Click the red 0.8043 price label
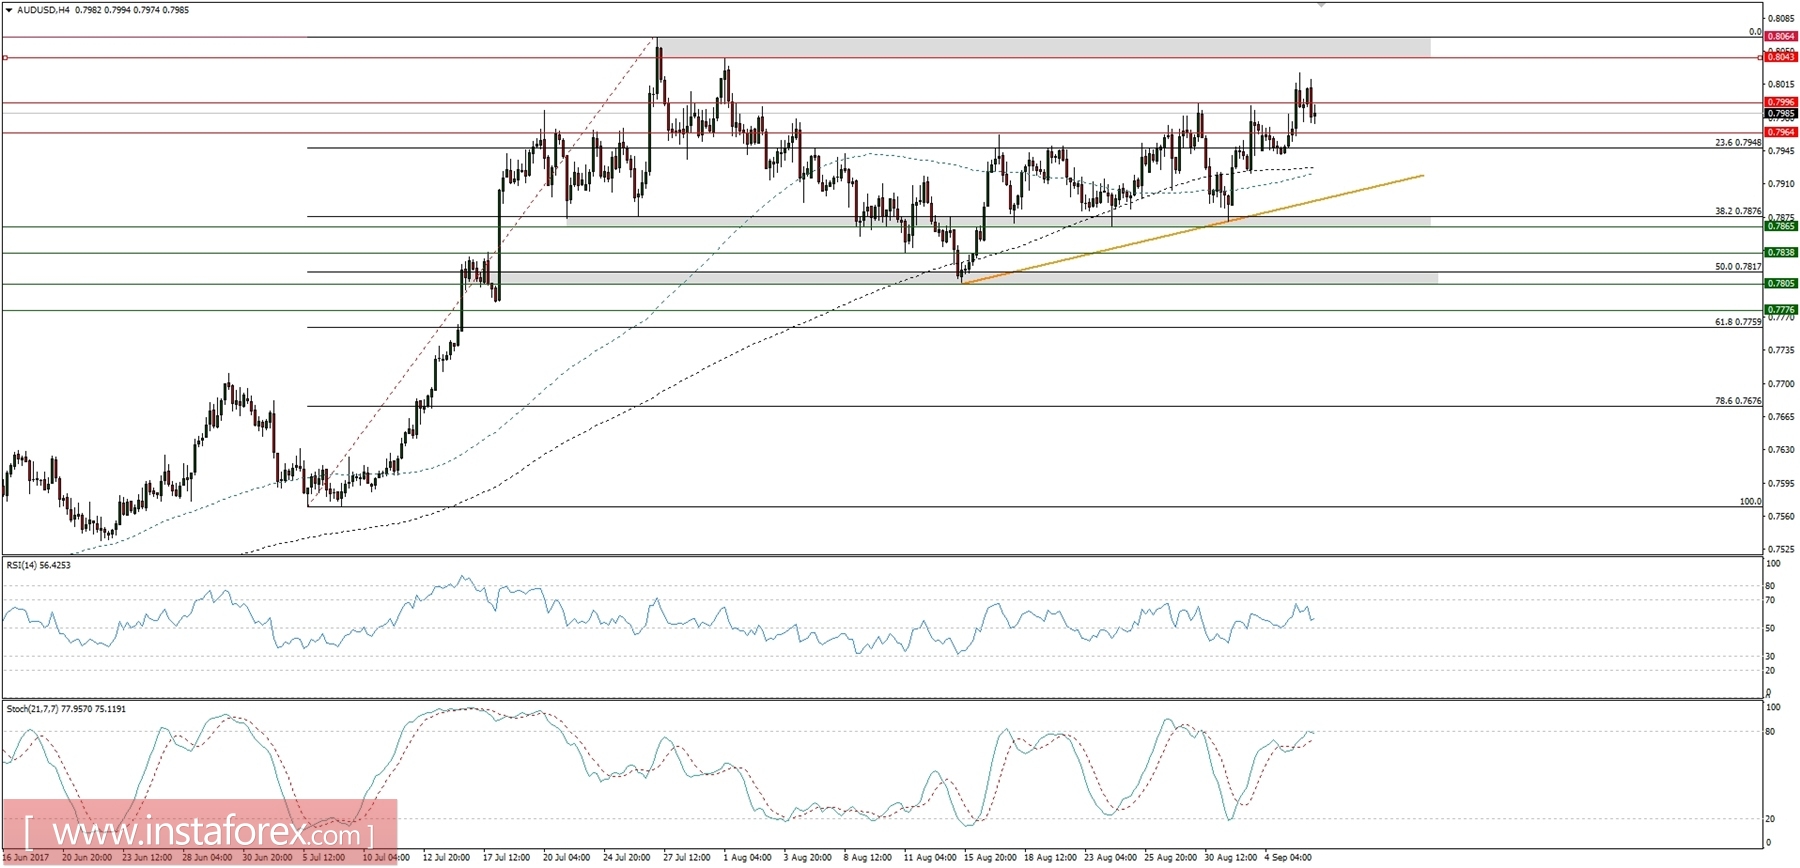 tap(1781, 57)
